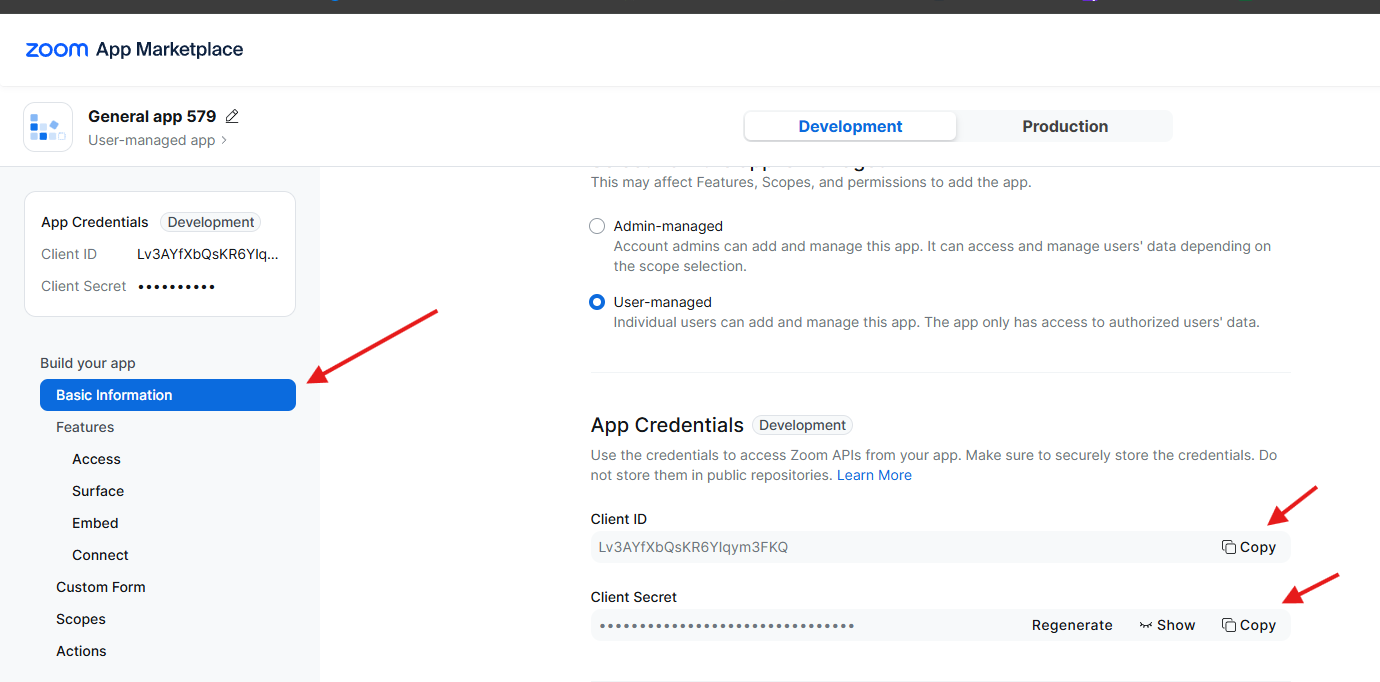
Task: Regenerate the Client Secret
Action: tap(1072, 625)
